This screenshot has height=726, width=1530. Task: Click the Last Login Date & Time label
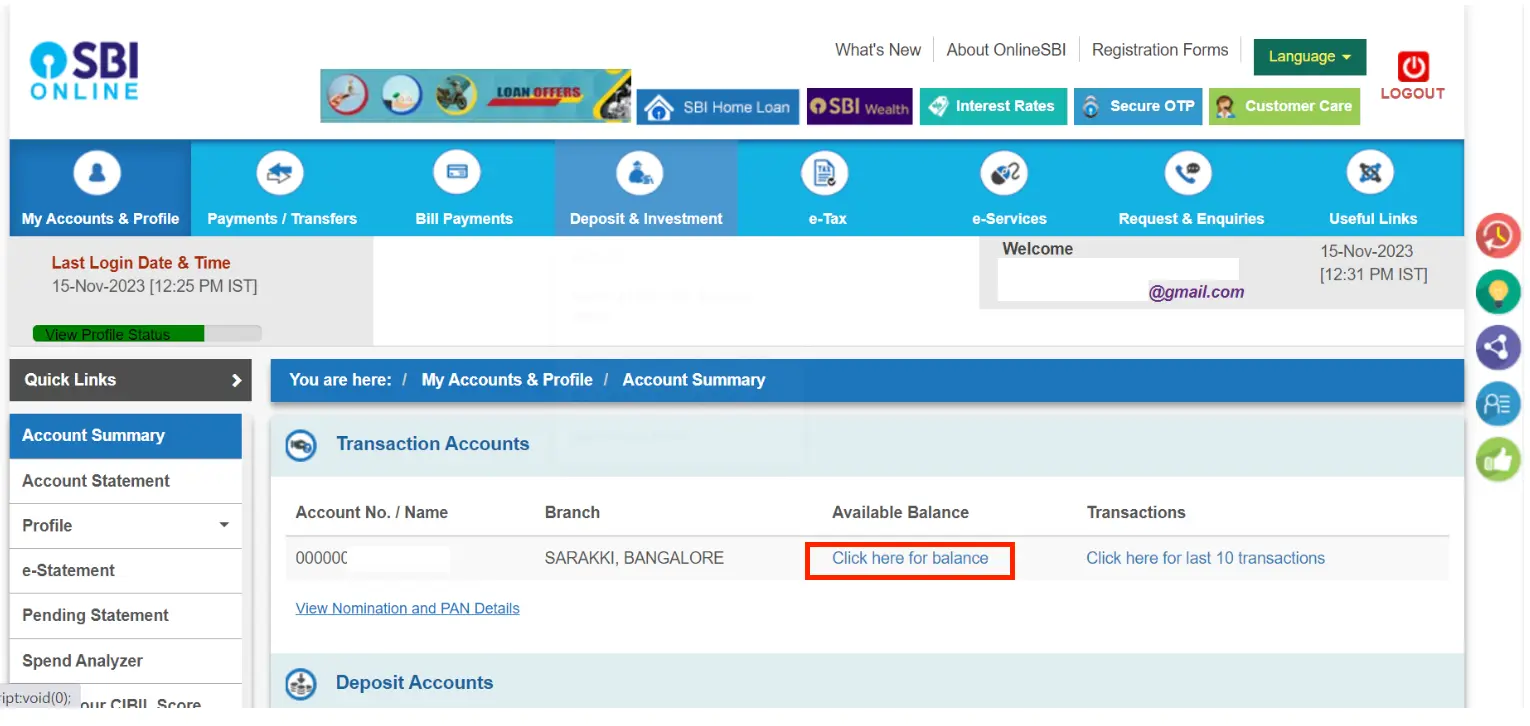[x=141, y=263]
